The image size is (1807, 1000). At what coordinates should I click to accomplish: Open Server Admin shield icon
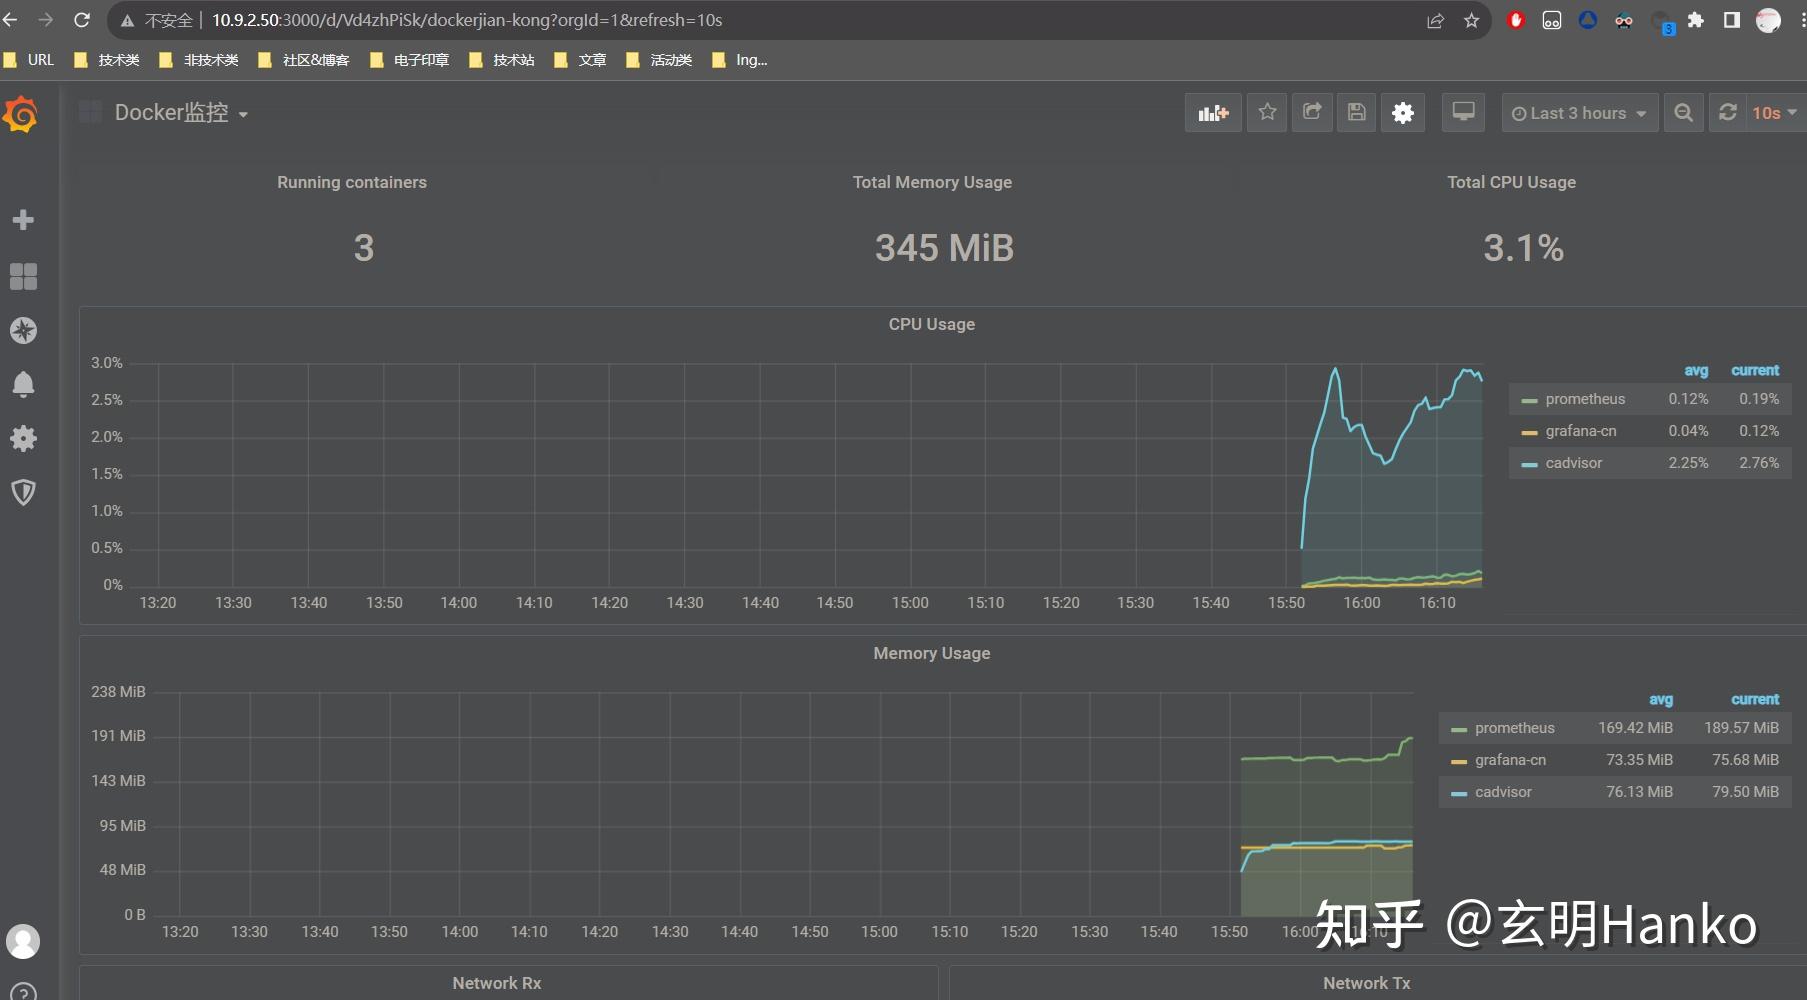tap(23, 492)
